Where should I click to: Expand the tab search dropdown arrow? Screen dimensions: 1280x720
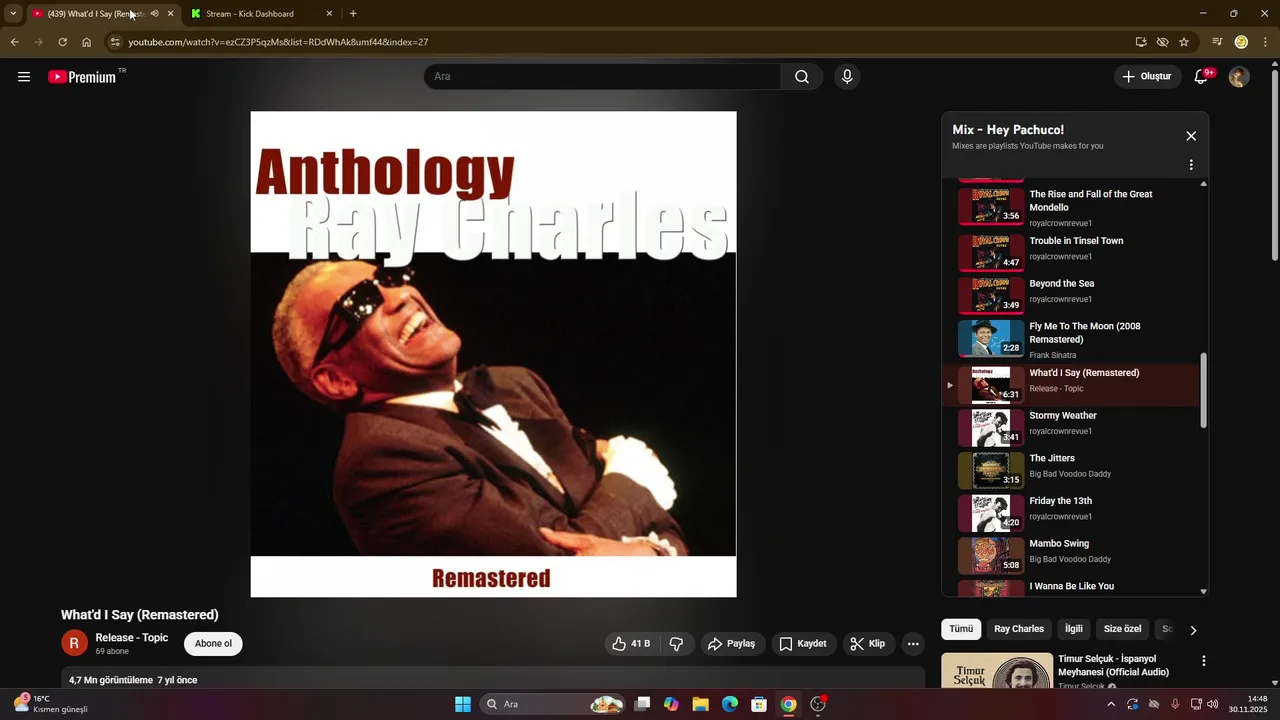click(13, 14)
